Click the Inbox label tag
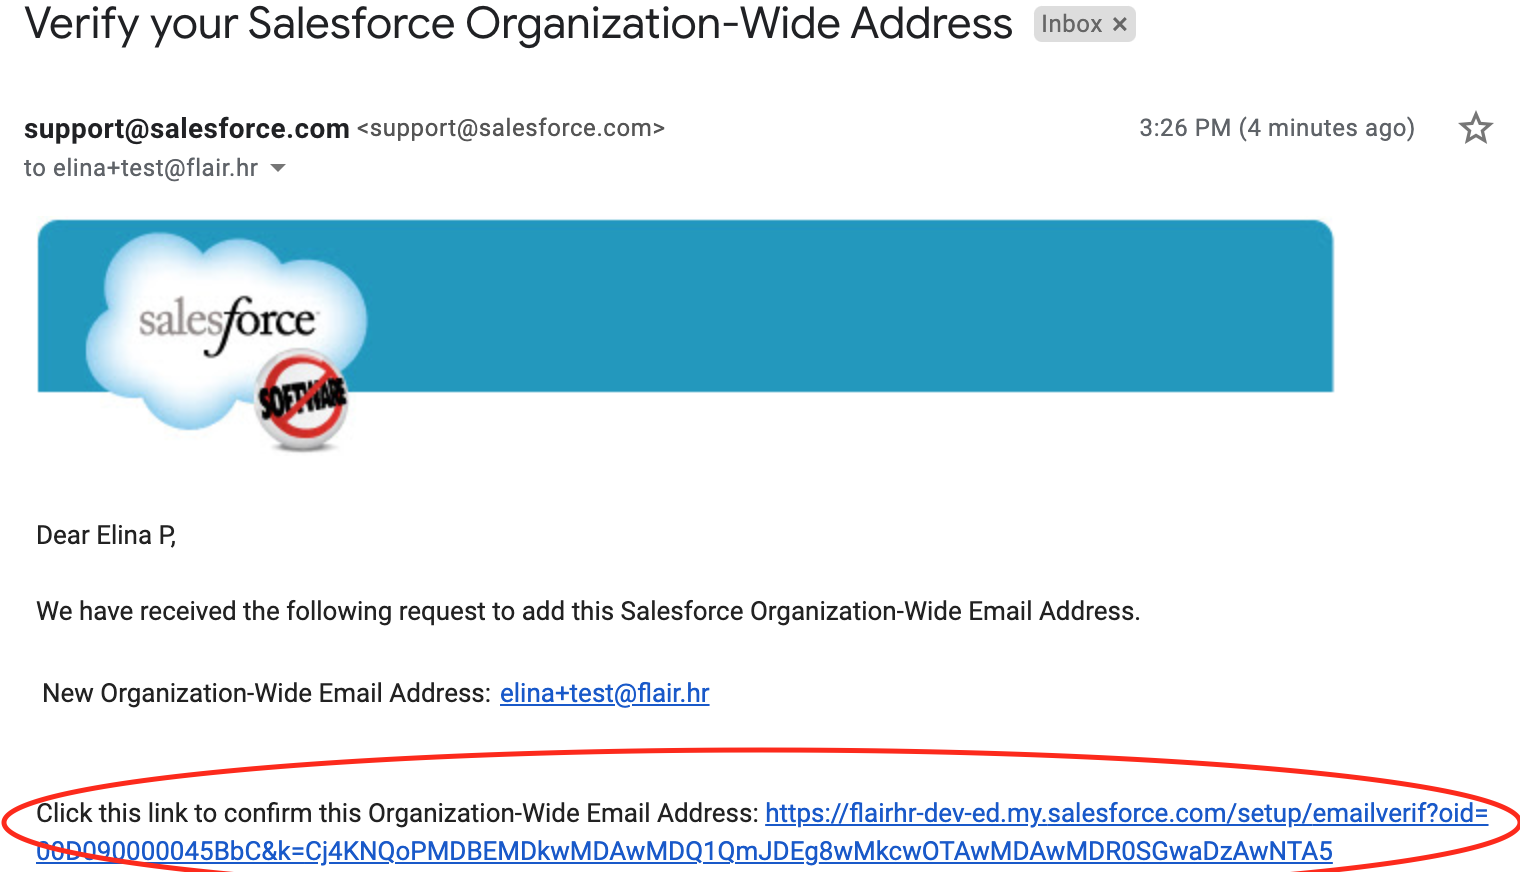This screenshot has width=1520, height=872. (x=1071, y=24)
